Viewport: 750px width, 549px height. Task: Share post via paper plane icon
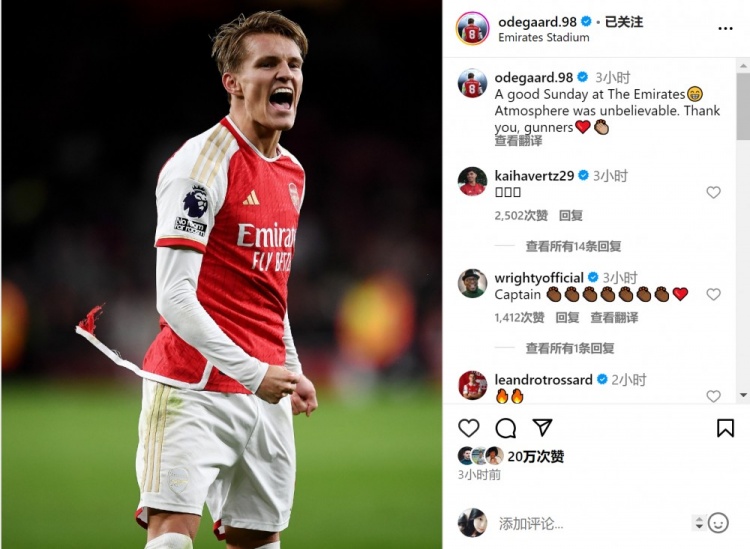[542, 427]
